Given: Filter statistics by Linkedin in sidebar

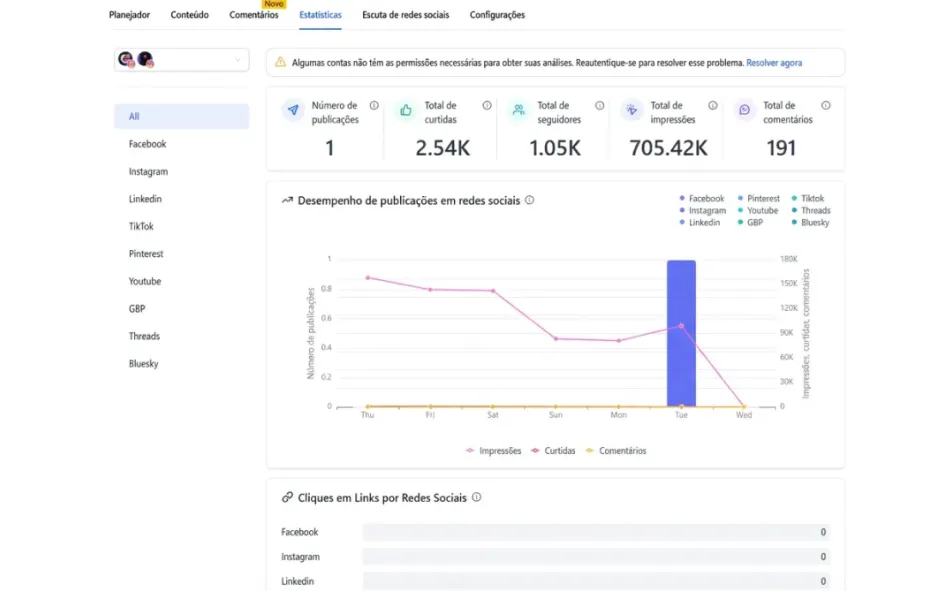Looking at the screenshot, I should 145,199.
